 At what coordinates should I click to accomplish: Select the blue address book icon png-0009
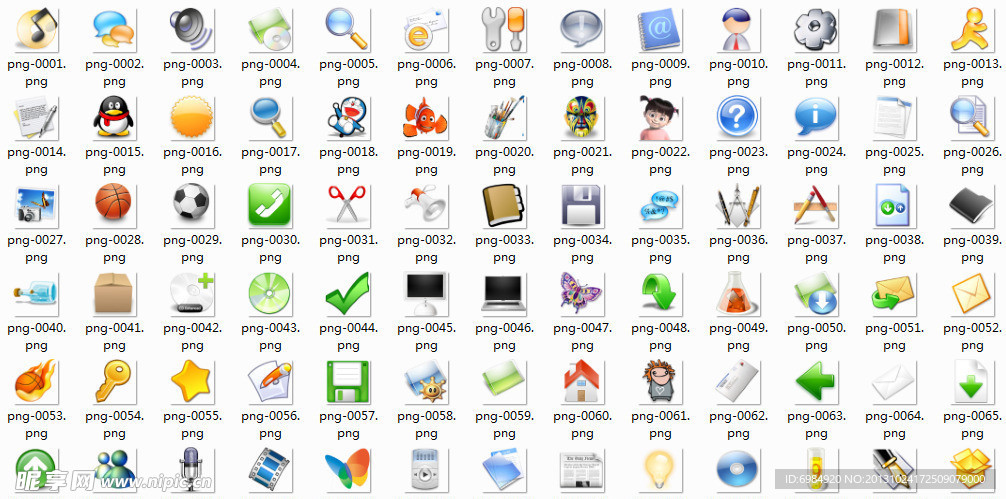[x=660, y=30]
